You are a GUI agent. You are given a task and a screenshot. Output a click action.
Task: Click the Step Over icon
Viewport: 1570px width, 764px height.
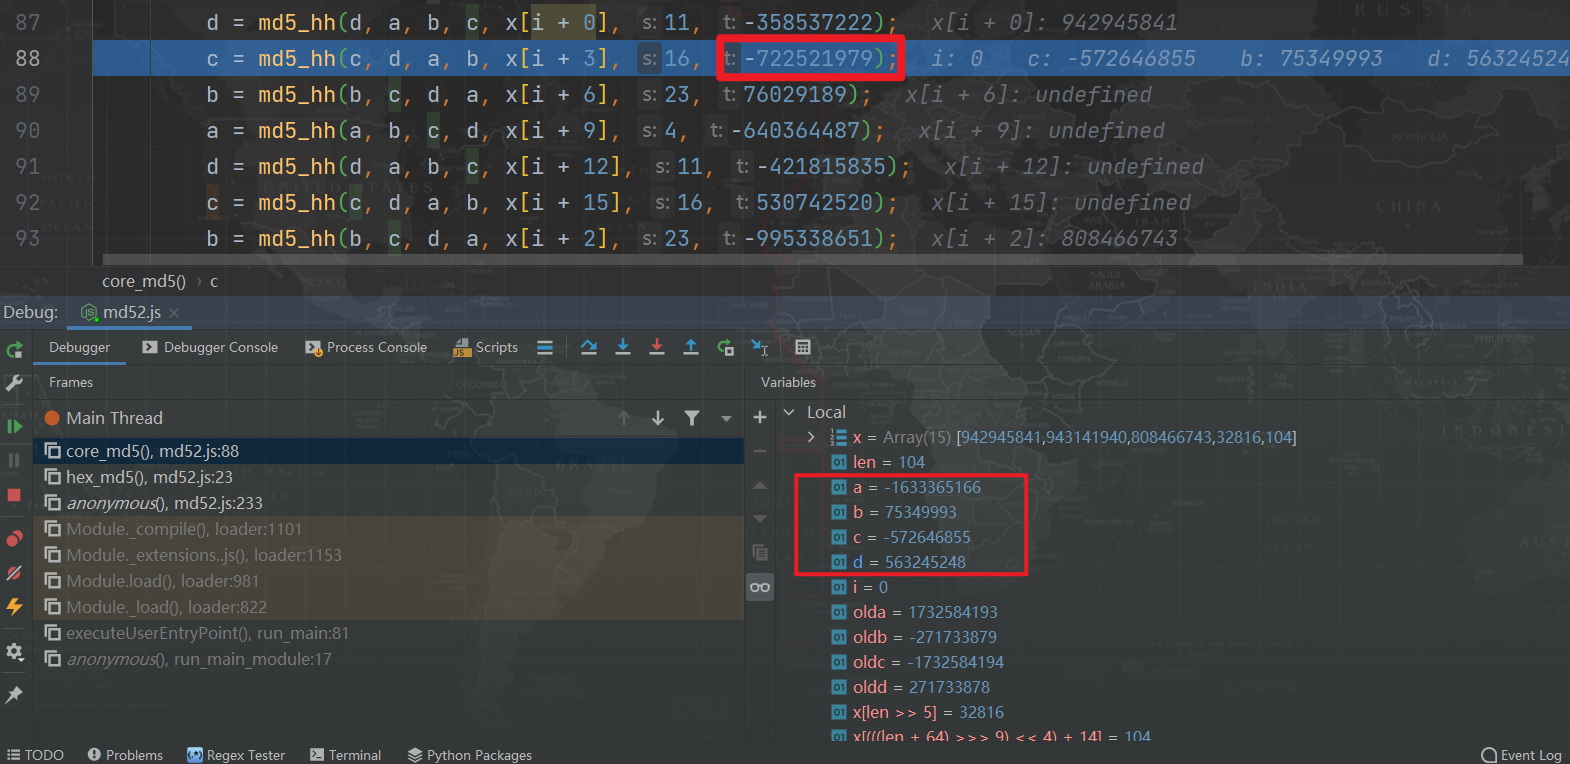[x=589, y=348]
